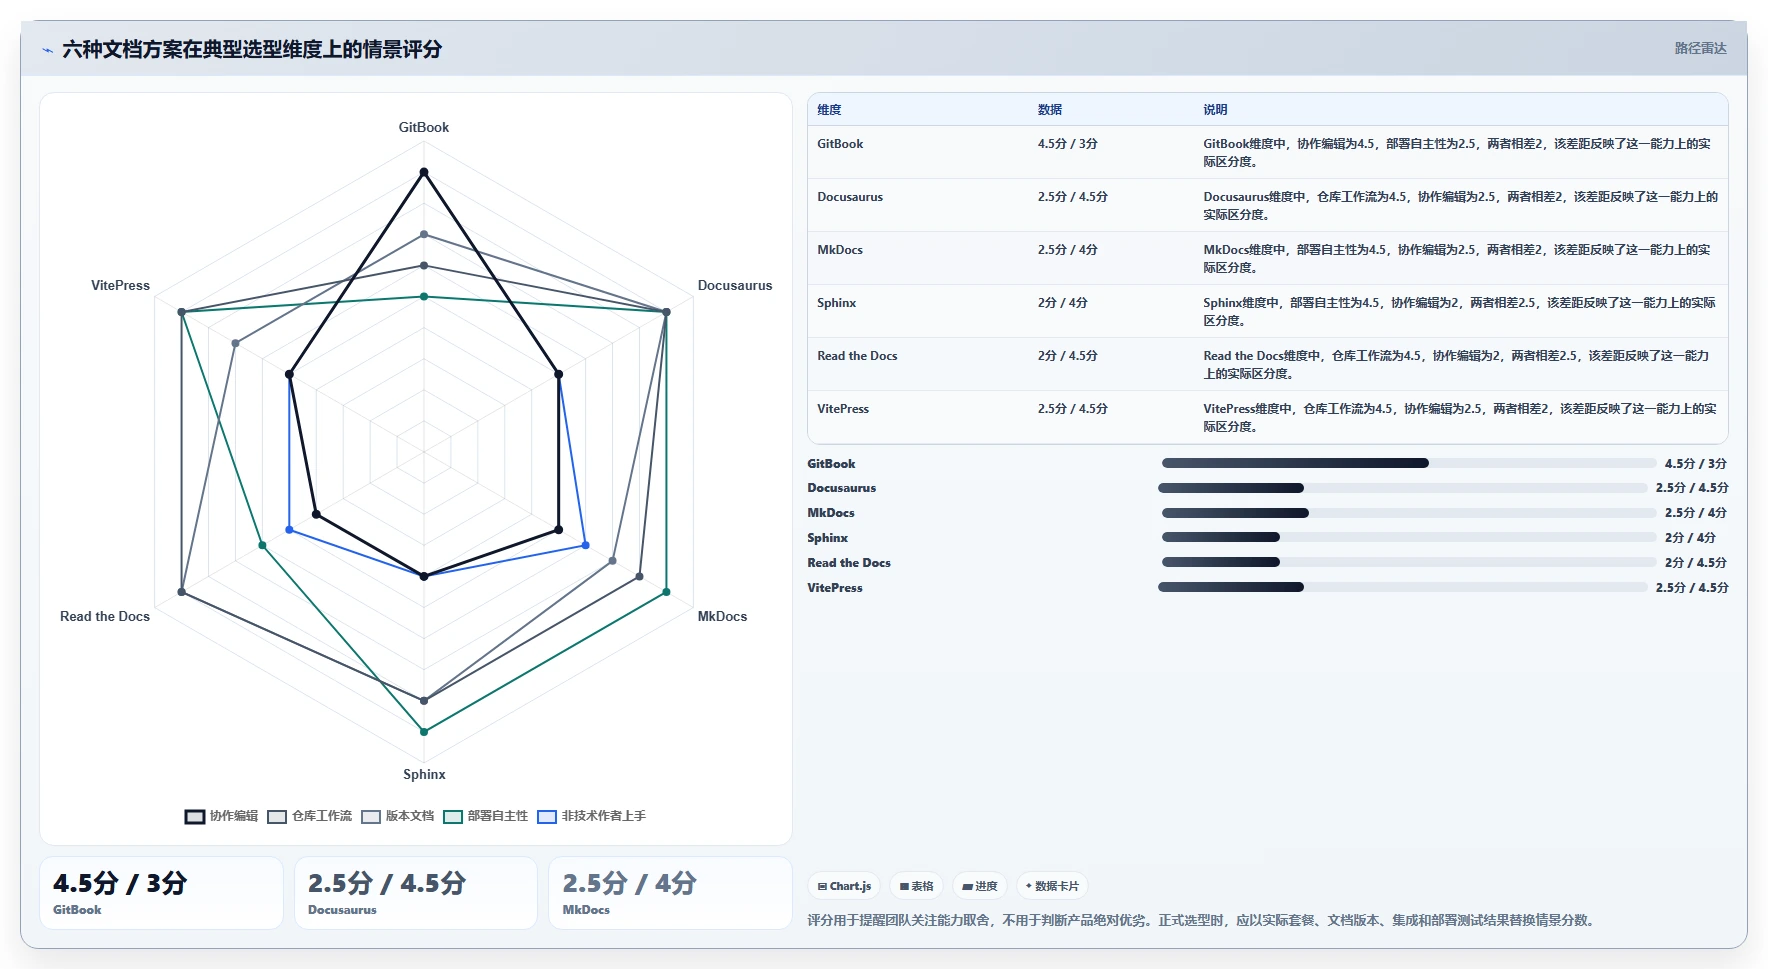Image resolution: width=1768 pixels, height=969 pixels.
Task: Open the Docusaurus 2.5分 / 4.5分 stat card
Action: click(x=416, y=893)
